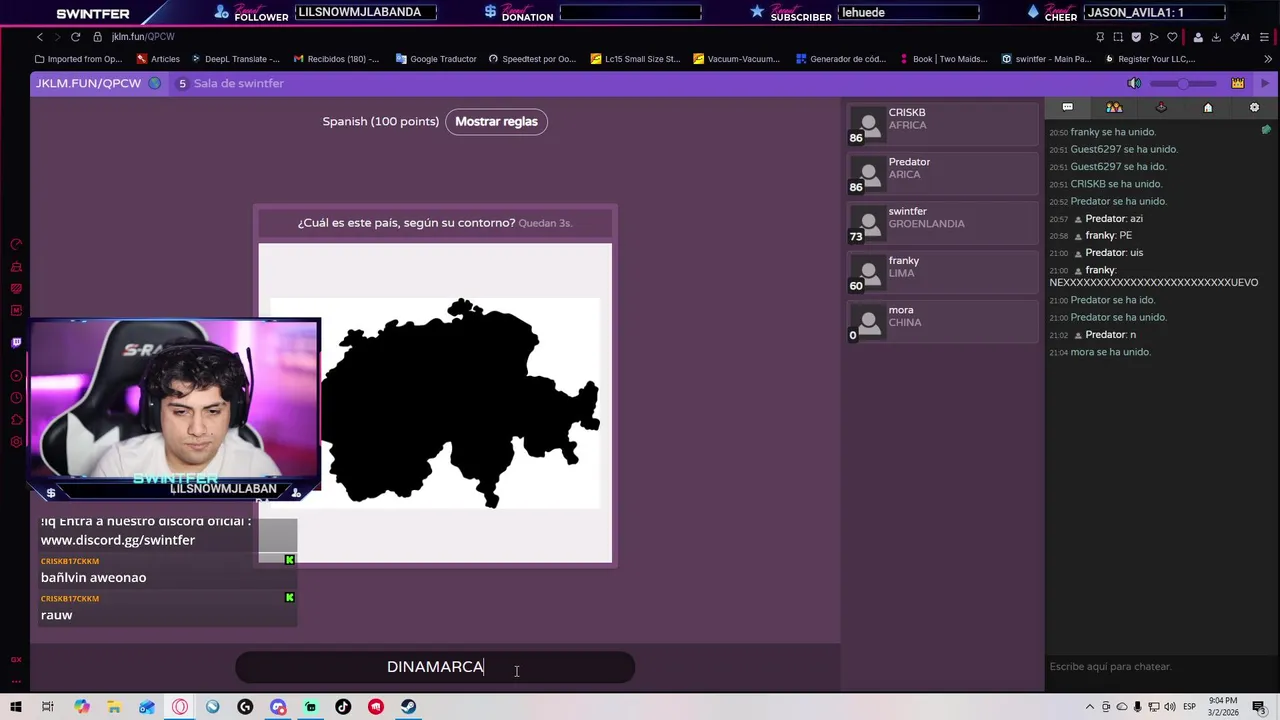
Task: Open the Speedtest por Oo... bookmark
Action: click(x=532, y=59)
